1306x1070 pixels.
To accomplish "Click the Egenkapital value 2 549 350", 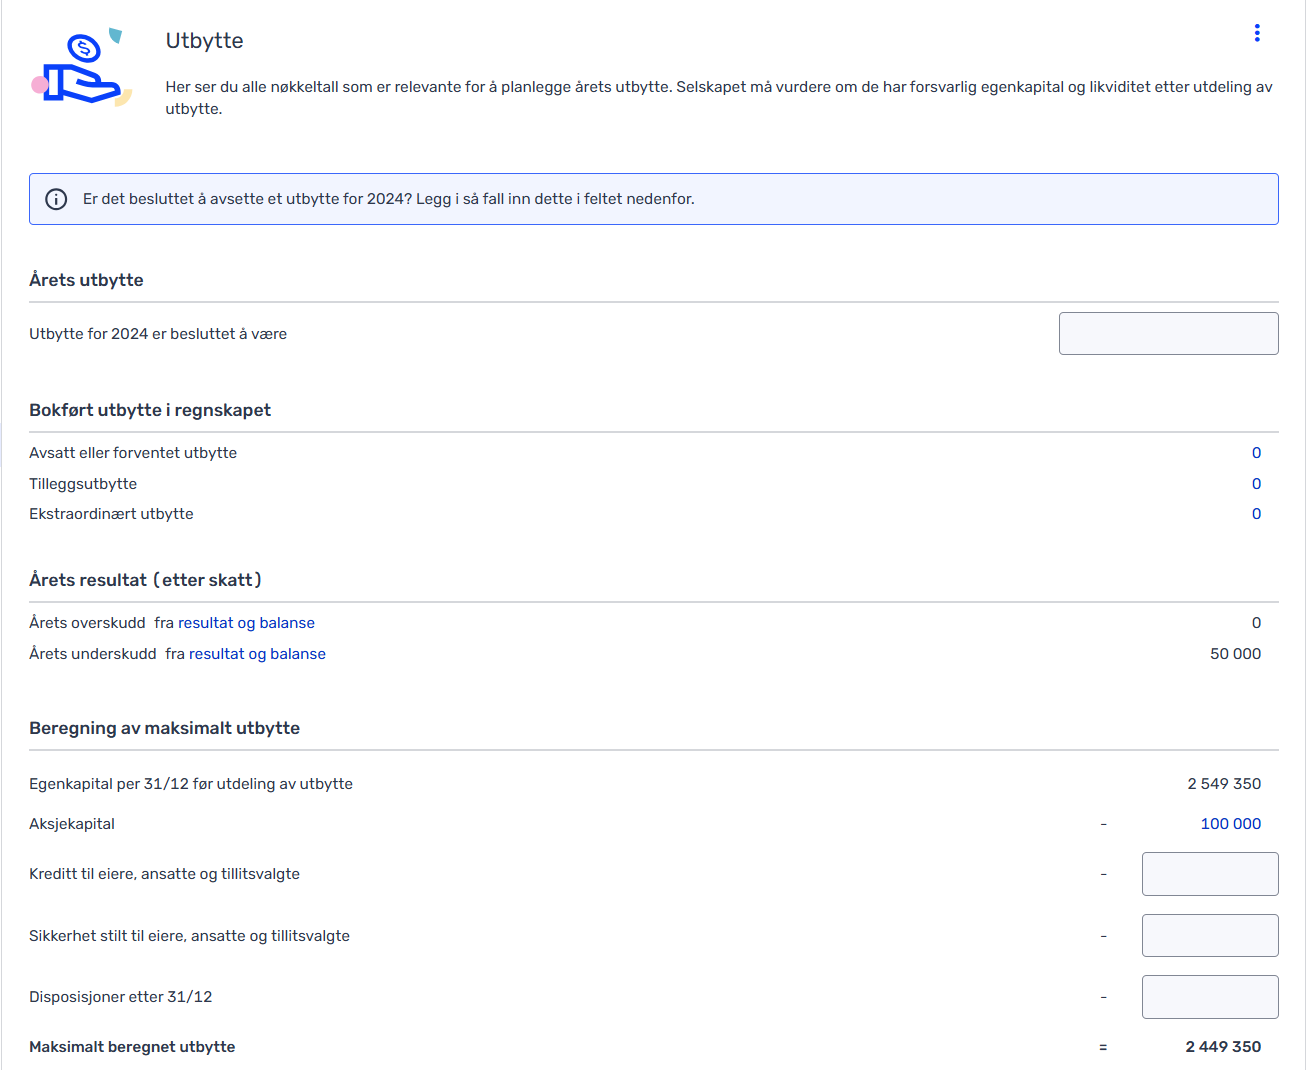I will [1224, 784].
